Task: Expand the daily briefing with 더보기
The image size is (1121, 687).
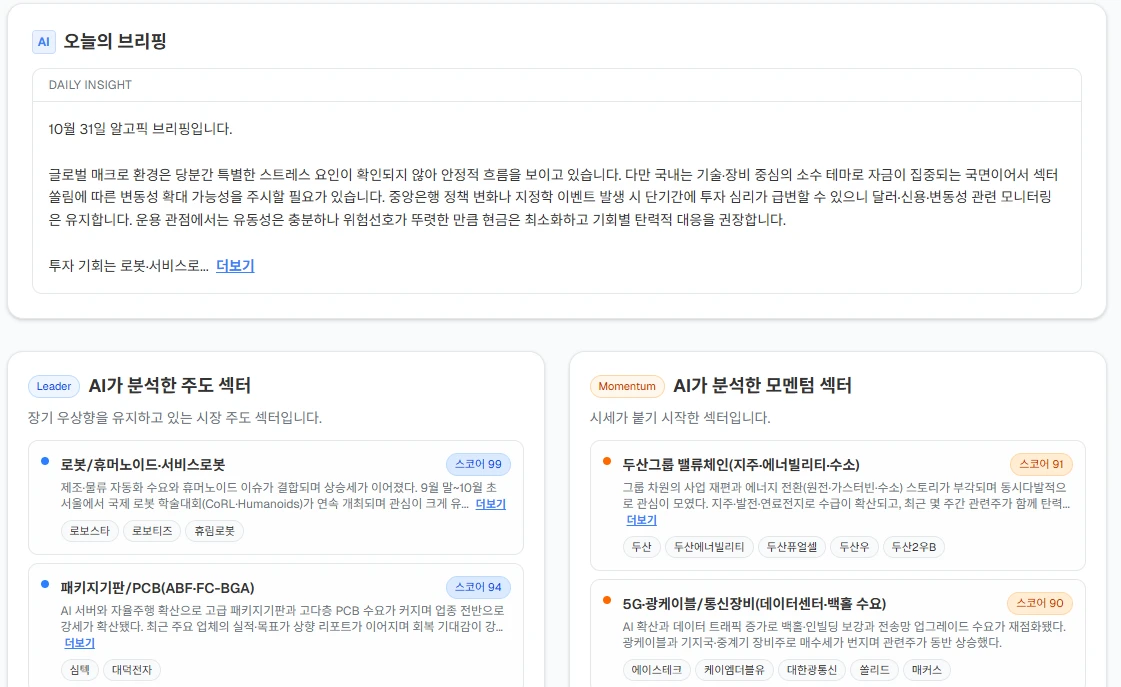Action: pyautogui.click(x=235, y=266)
